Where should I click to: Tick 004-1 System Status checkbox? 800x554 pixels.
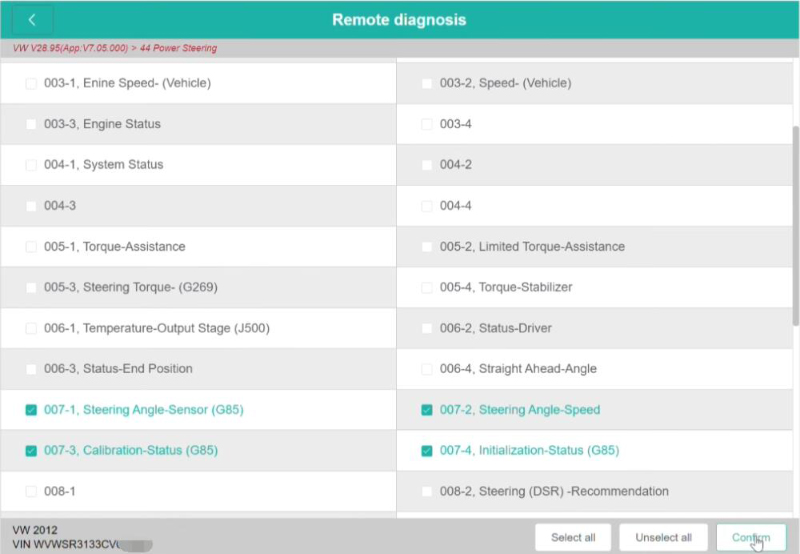click(x=31, y=165)
